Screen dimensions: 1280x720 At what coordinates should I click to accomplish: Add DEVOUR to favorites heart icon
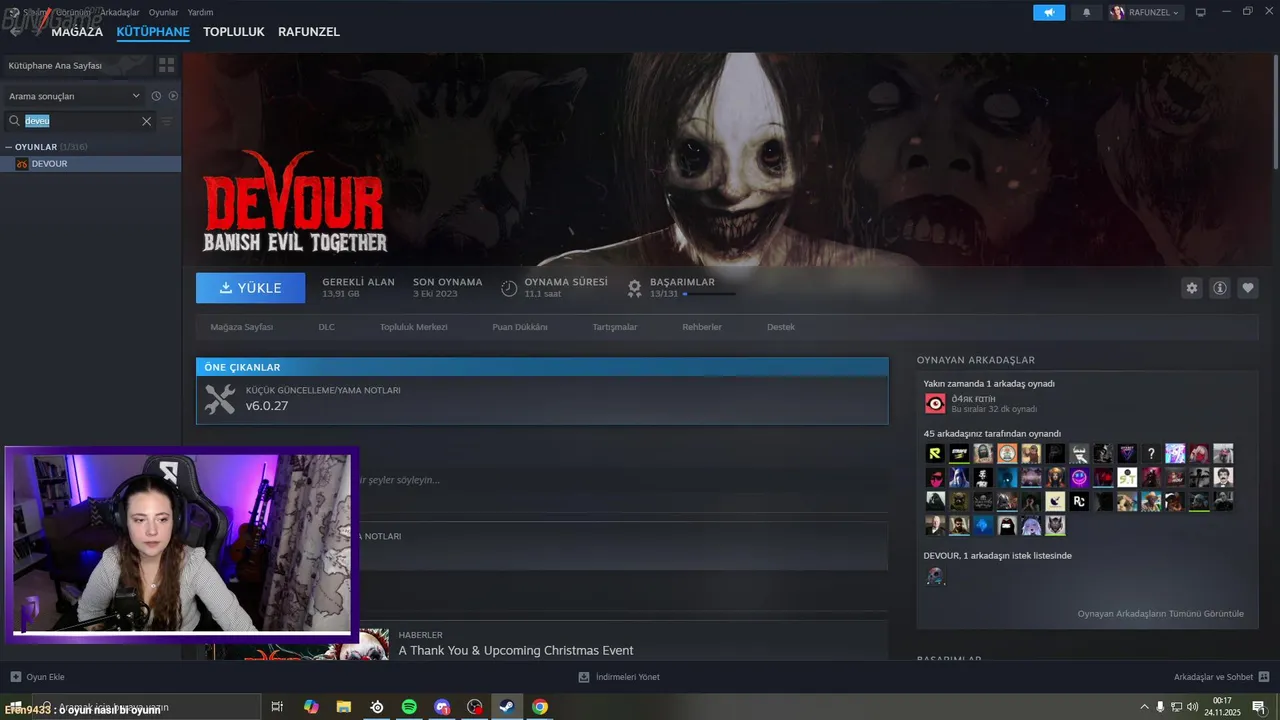click(1248, 288)
